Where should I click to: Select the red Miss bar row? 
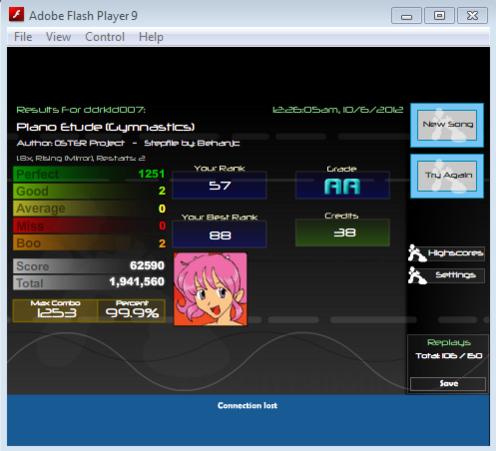(x=89, y=226)
